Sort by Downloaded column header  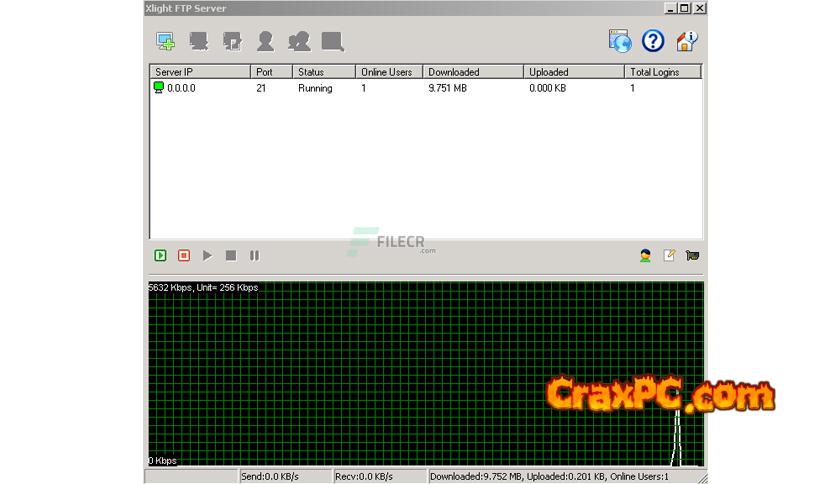pyautogui.click(x=472, y=72)
